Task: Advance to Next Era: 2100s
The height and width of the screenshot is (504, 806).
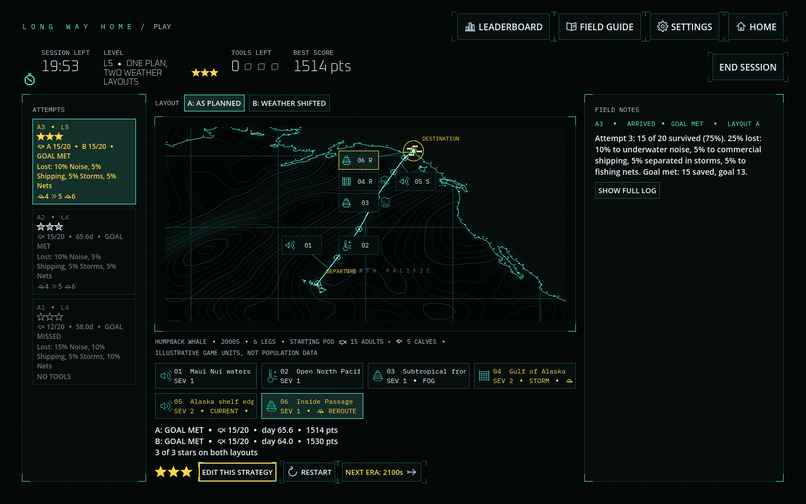Action: [381, 472]
